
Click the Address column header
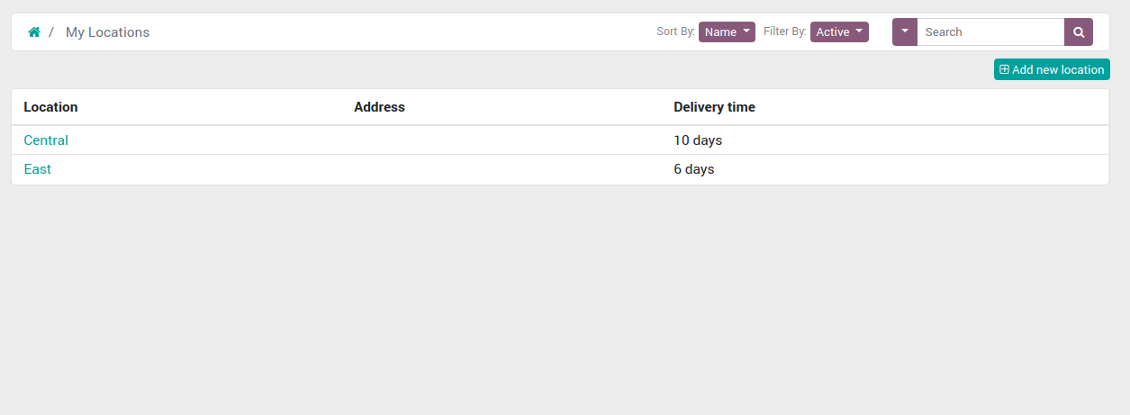(x=379, y=107)
